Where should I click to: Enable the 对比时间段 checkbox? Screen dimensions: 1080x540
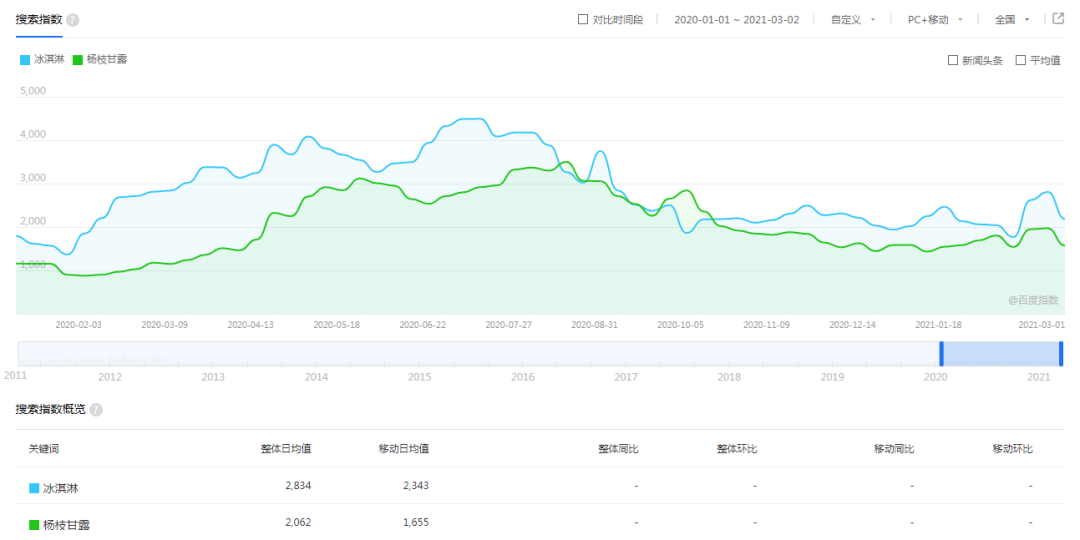583,19
